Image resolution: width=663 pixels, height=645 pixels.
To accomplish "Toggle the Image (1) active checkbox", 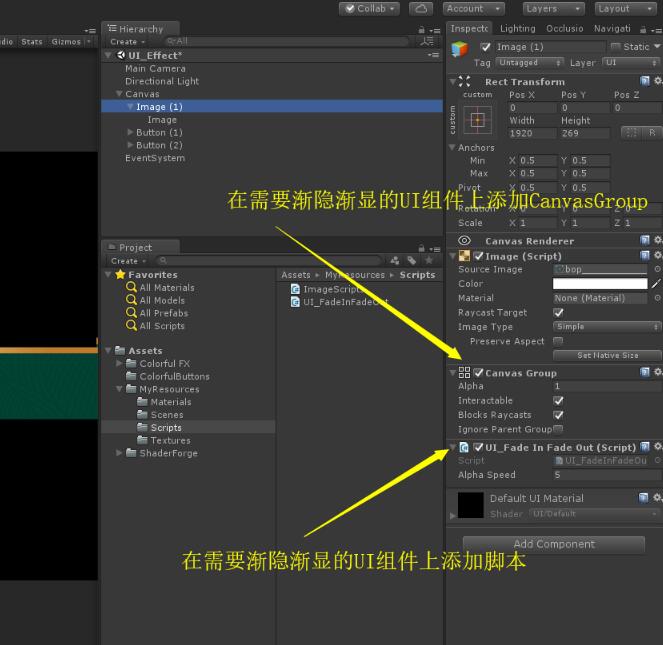I will (485, 47).
